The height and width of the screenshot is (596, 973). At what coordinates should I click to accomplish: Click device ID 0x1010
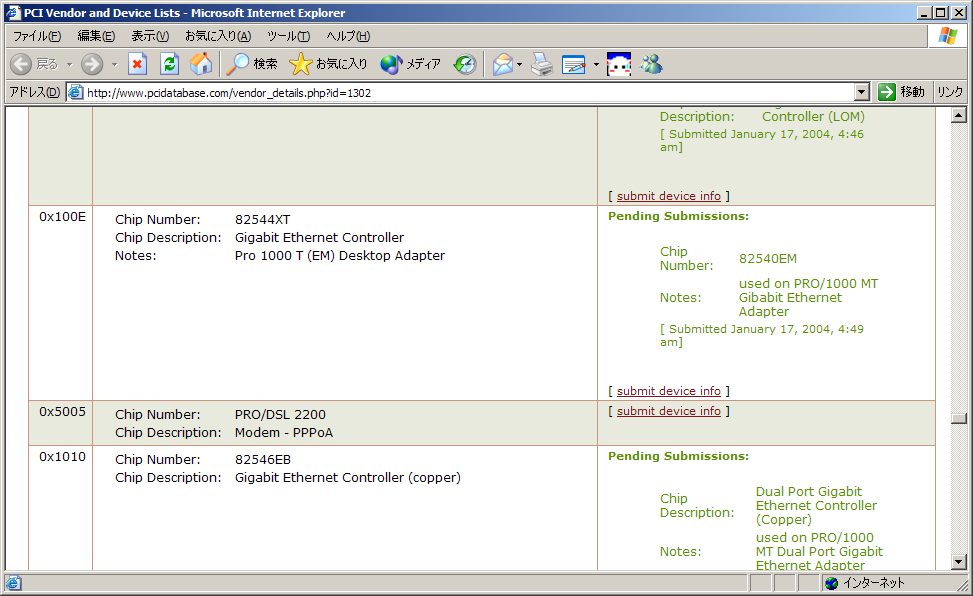[x=63, y=457]
